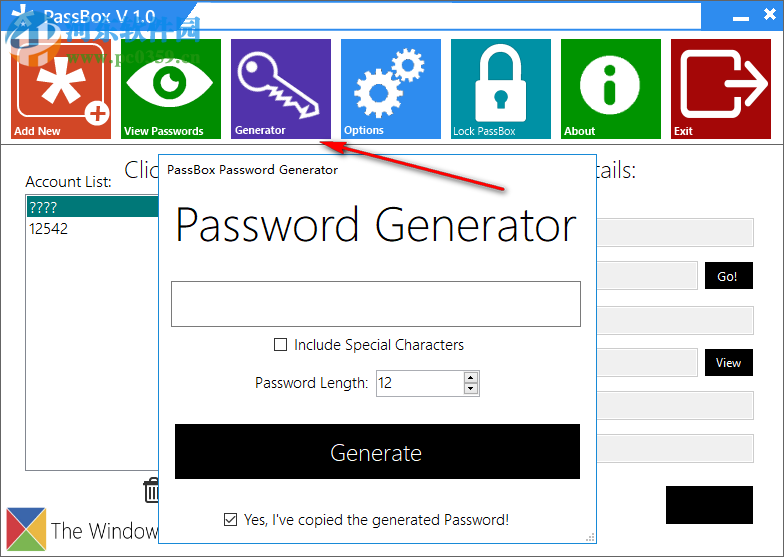
Task: Click the generated password text box
Action: click(x=375, y=304)
